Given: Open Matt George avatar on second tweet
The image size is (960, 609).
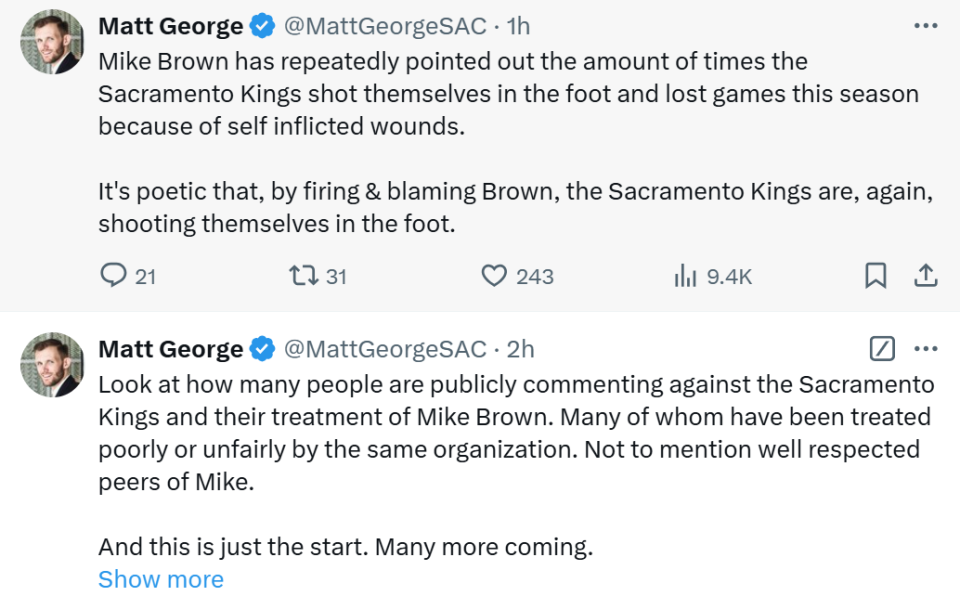Looking at the screenshot, I should coord(52,365).
